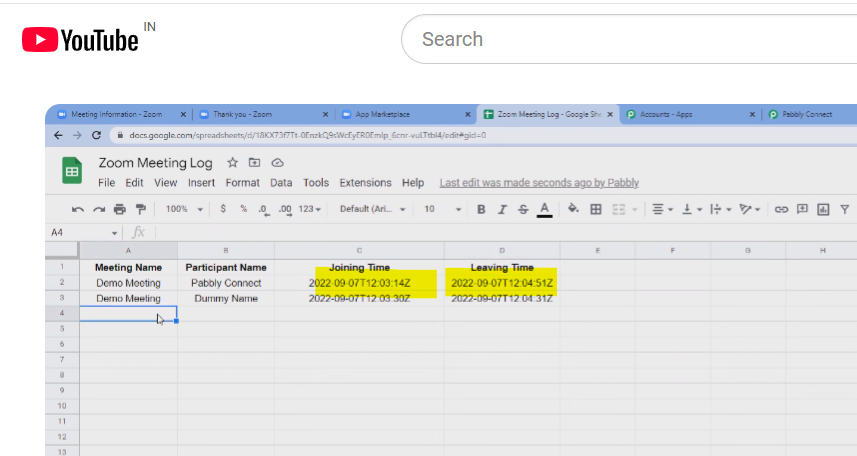Open the File menu
857x456 pixels.
(107, 183)
